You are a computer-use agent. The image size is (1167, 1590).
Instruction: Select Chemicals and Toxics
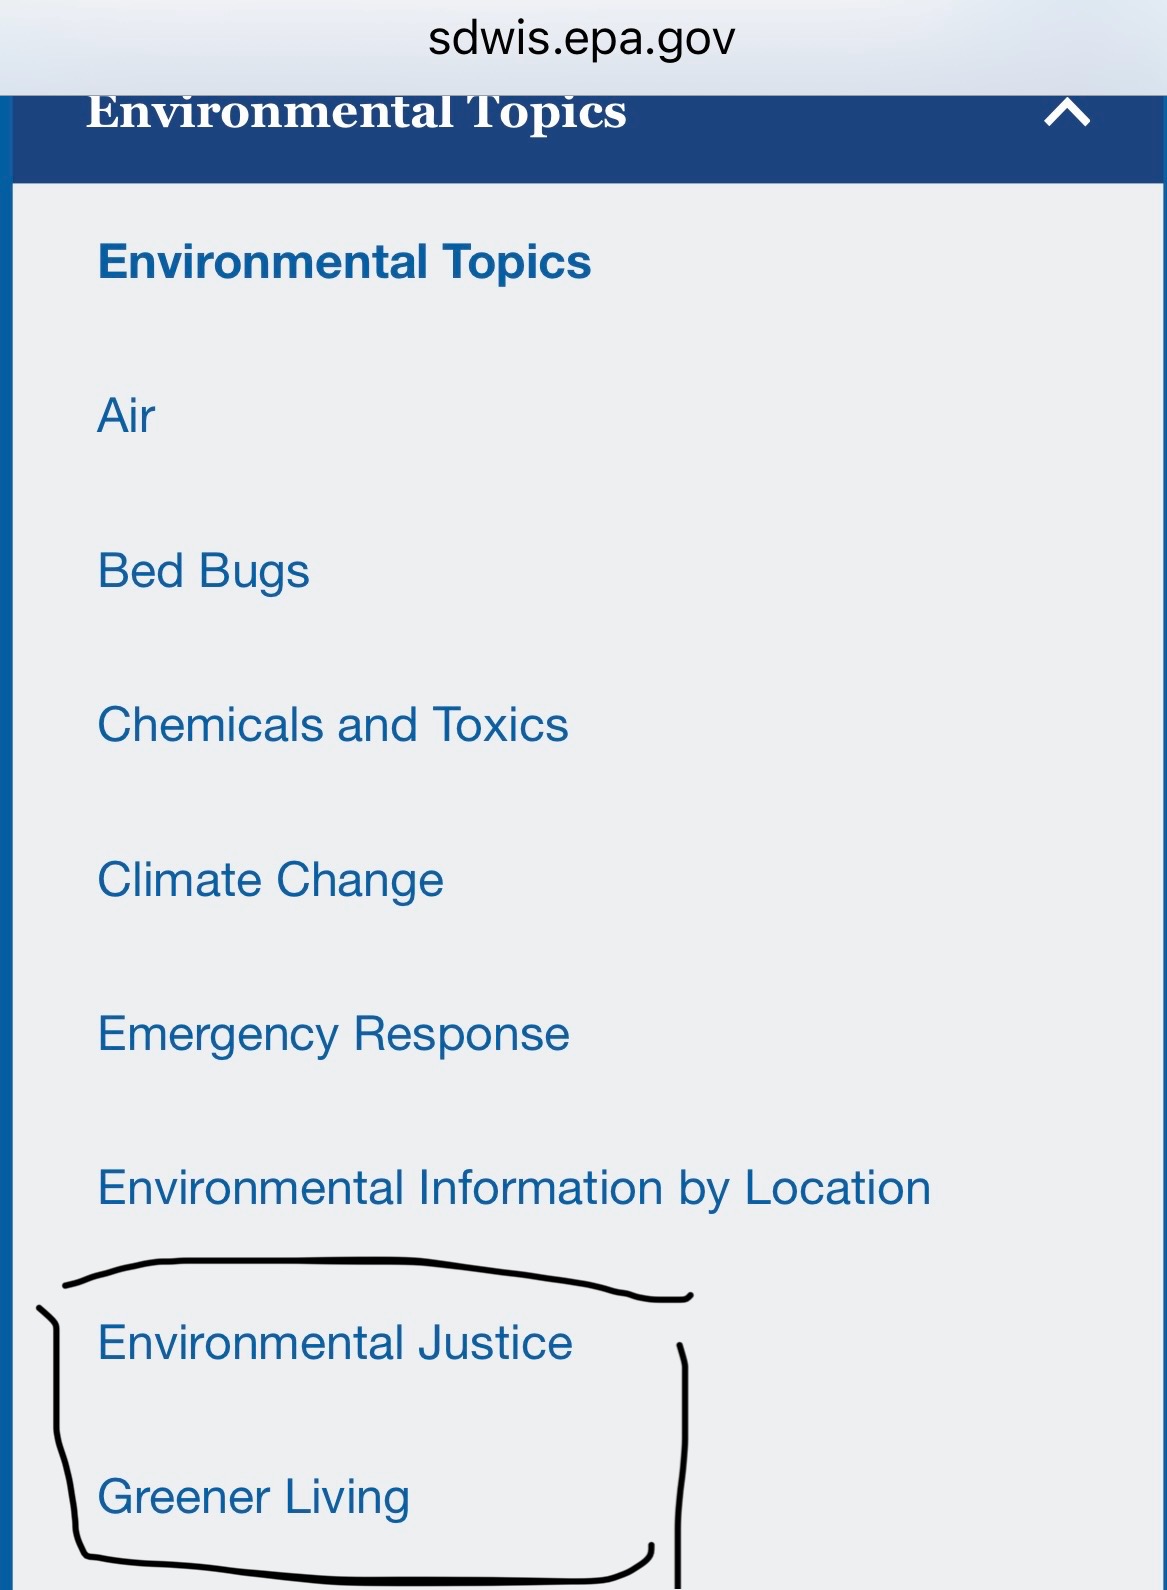[333, 725]
